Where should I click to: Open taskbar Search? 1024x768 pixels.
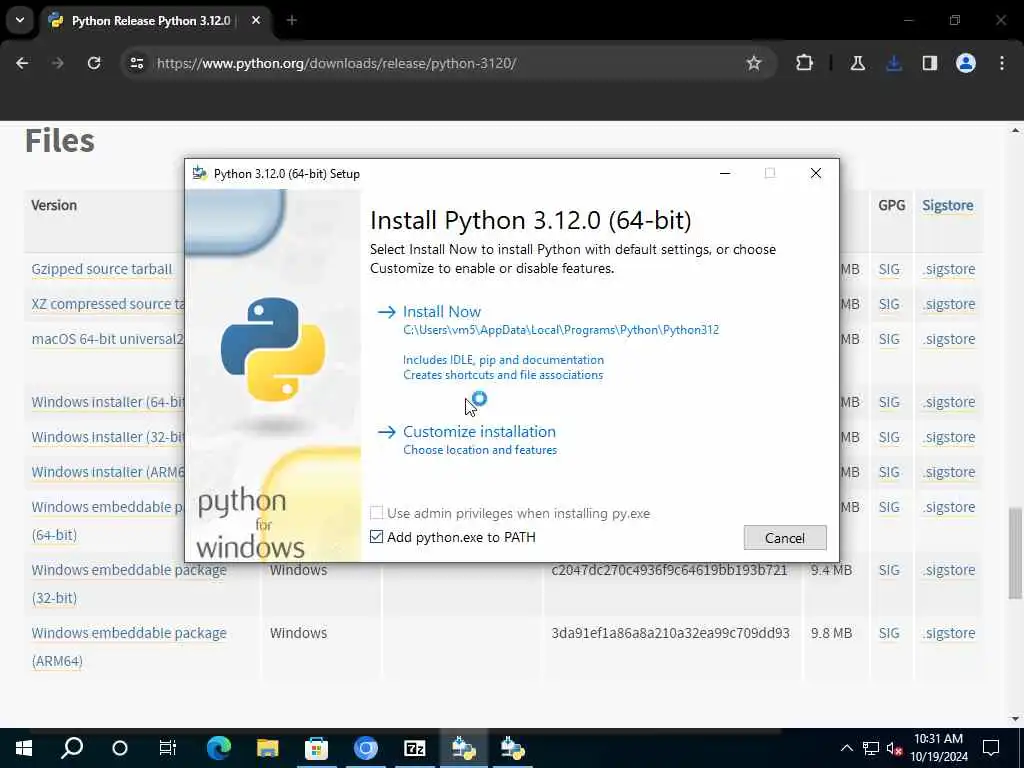(x=72, y=748)
